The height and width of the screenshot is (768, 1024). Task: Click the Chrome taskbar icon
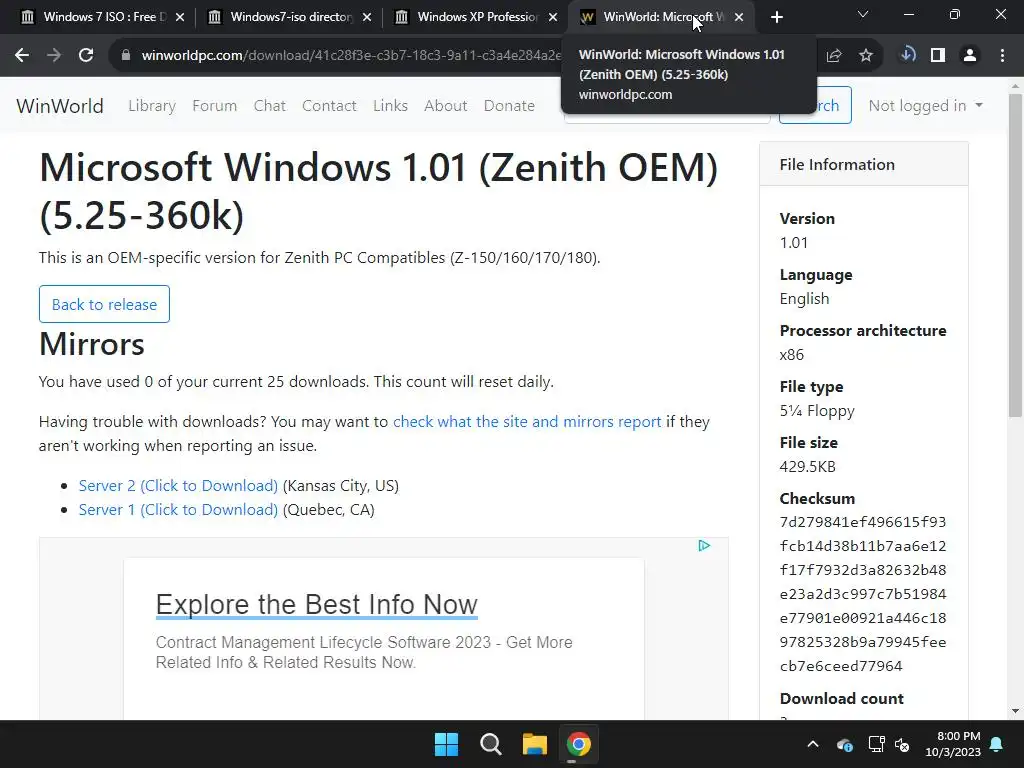point(578,744)
